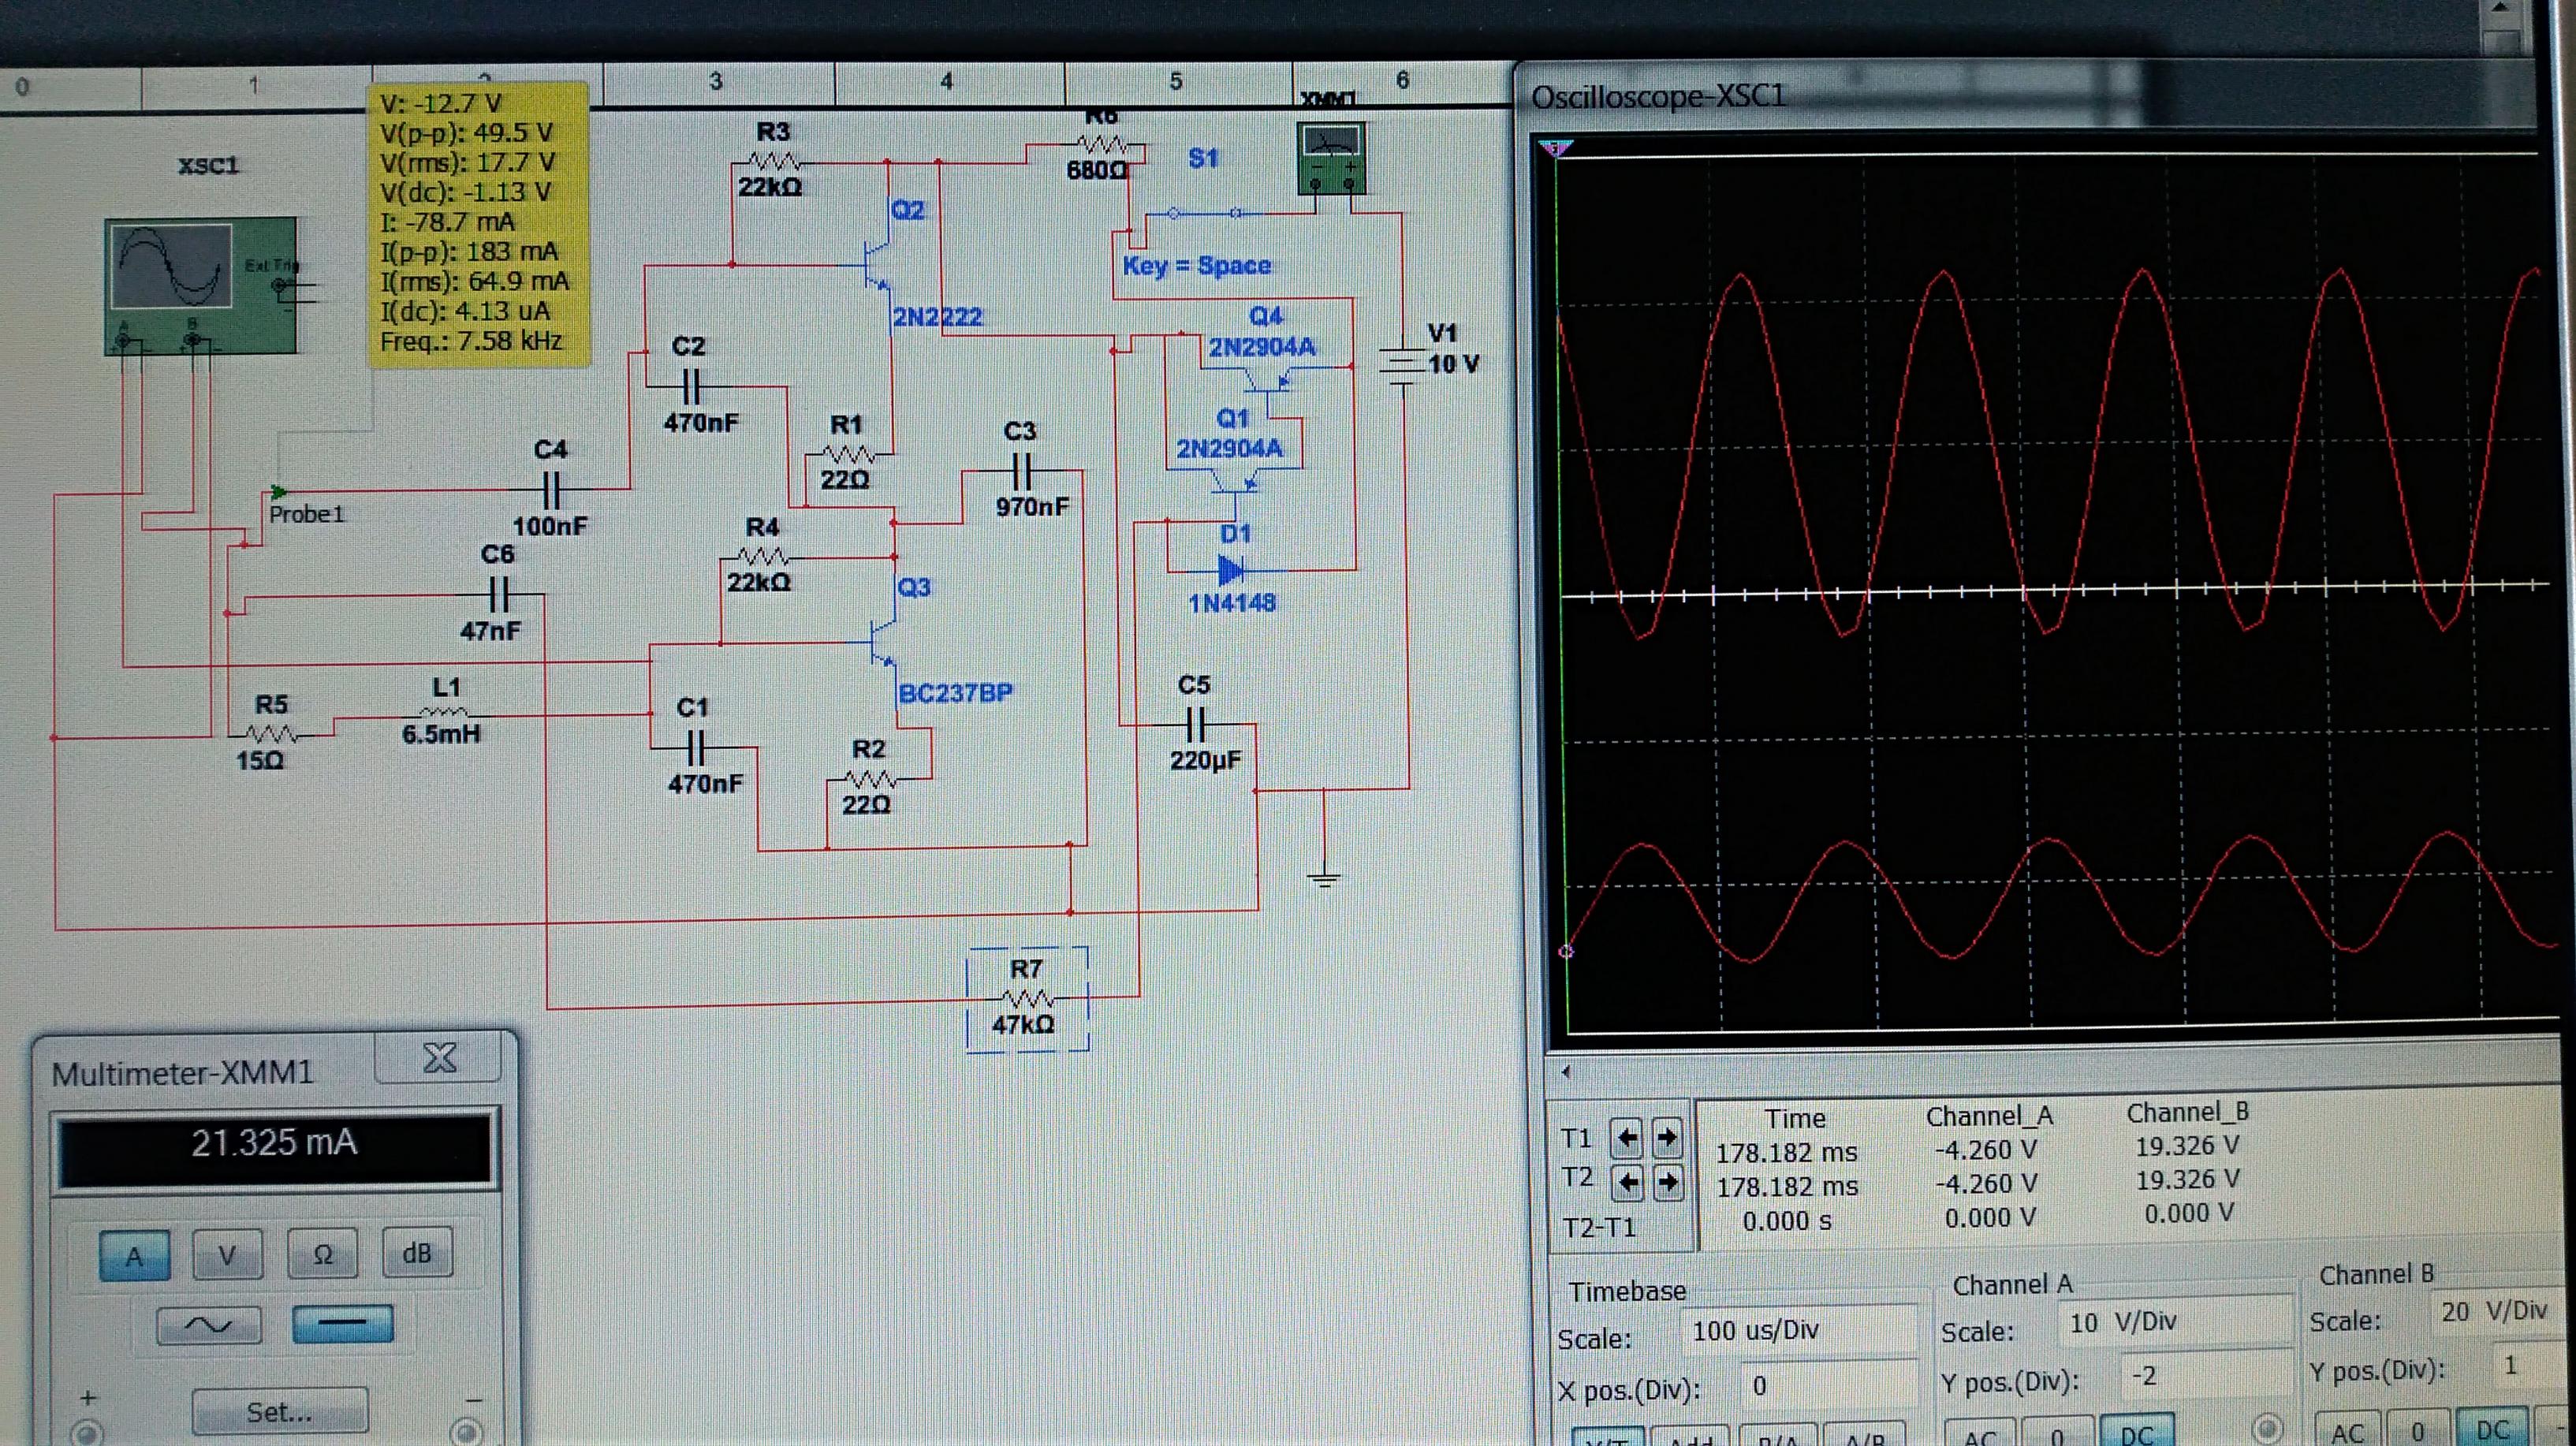Close the Multimeter-XMM1 window
Image resolution: width=2576 pixels, height=1446 pixels.
pyautogui.click(x=439, y=1058)
